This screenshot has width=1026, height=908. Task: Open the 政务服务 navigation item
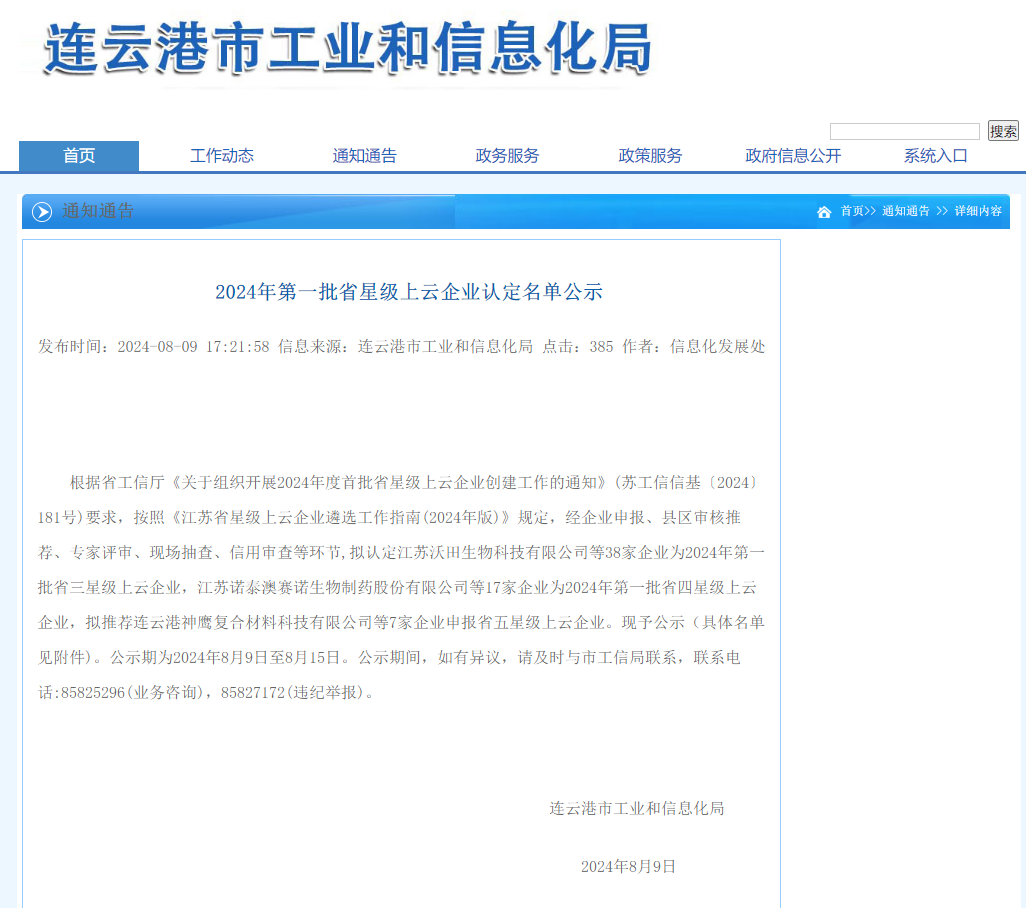coord(507,156)
